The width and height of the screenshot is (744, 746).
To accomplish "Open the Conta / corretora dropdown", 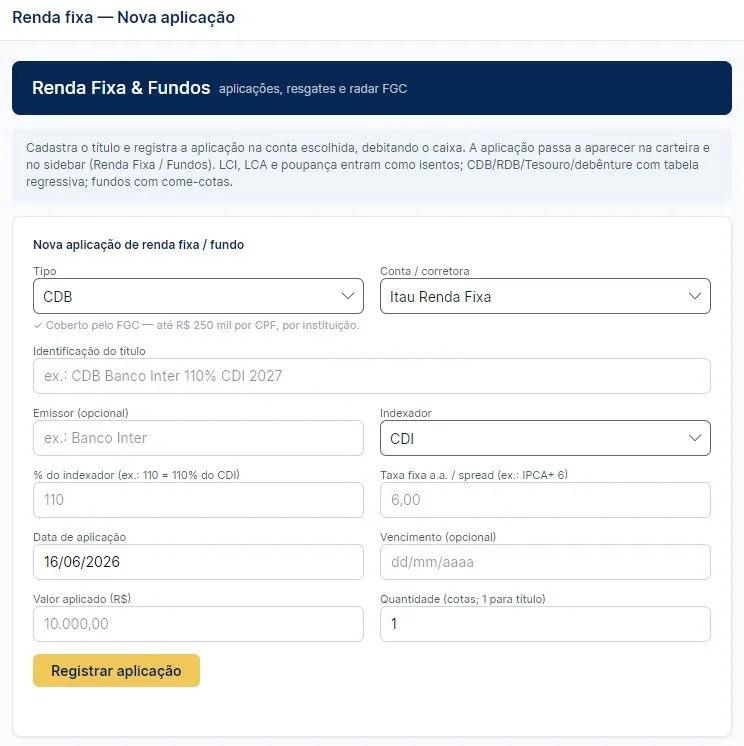I will (545, 296).
